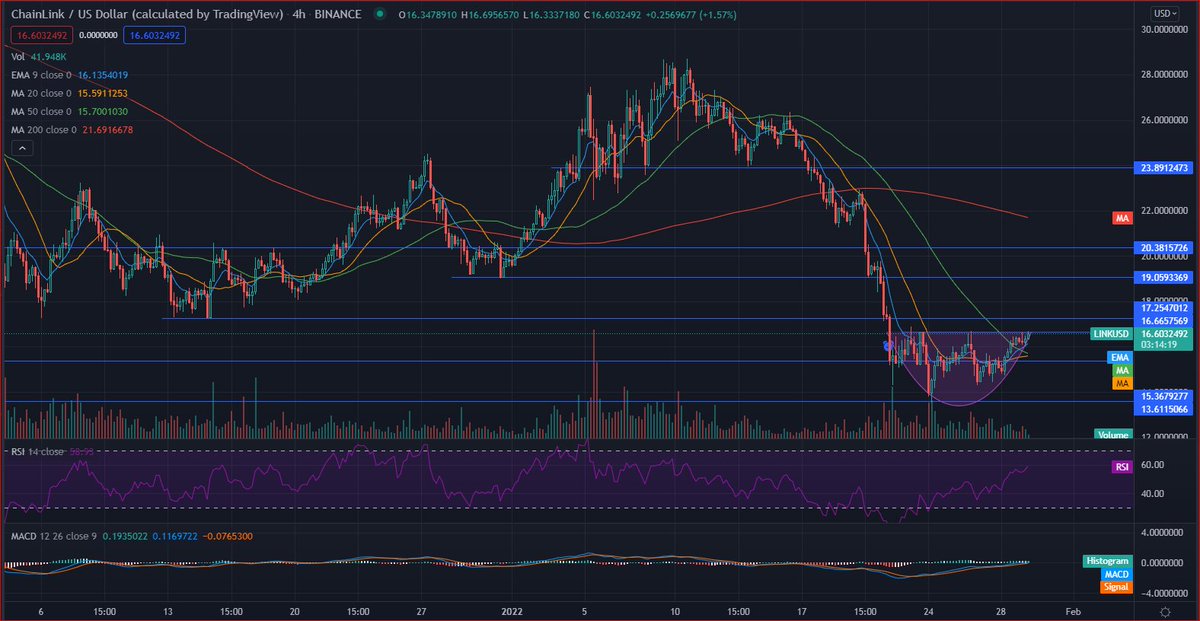Click the 20.3815726 horizontal line price label
1200x621 pixels.
coord(1163,247)
